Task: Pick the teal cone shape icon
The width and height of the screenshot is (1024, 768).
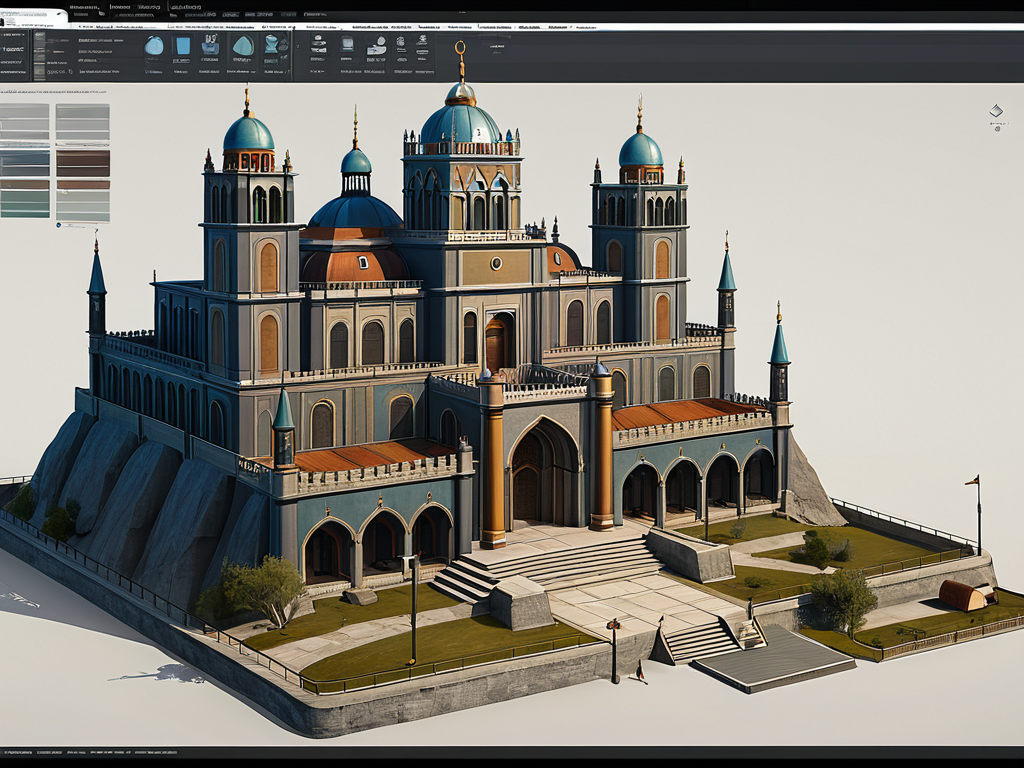Action: [x=242, y=46]
